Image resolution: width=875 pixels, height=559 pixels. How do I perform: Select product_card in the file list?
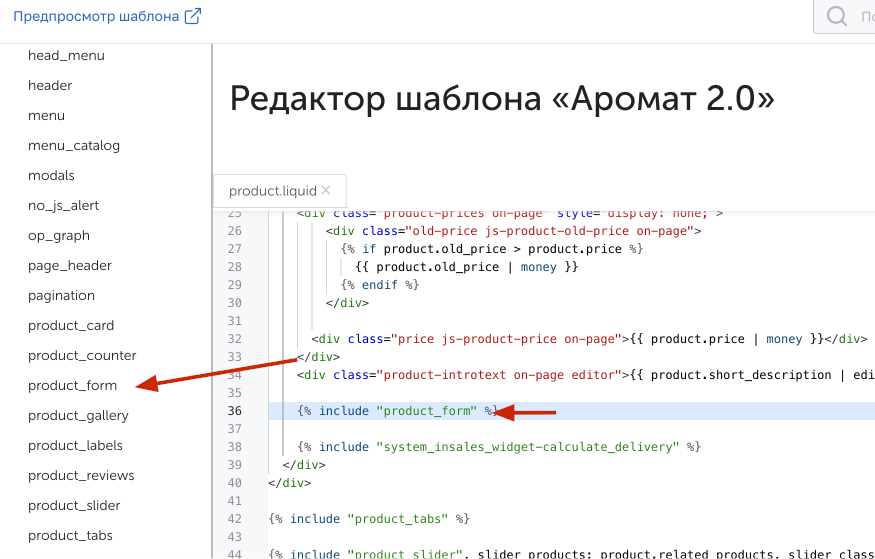click(71, 325)
